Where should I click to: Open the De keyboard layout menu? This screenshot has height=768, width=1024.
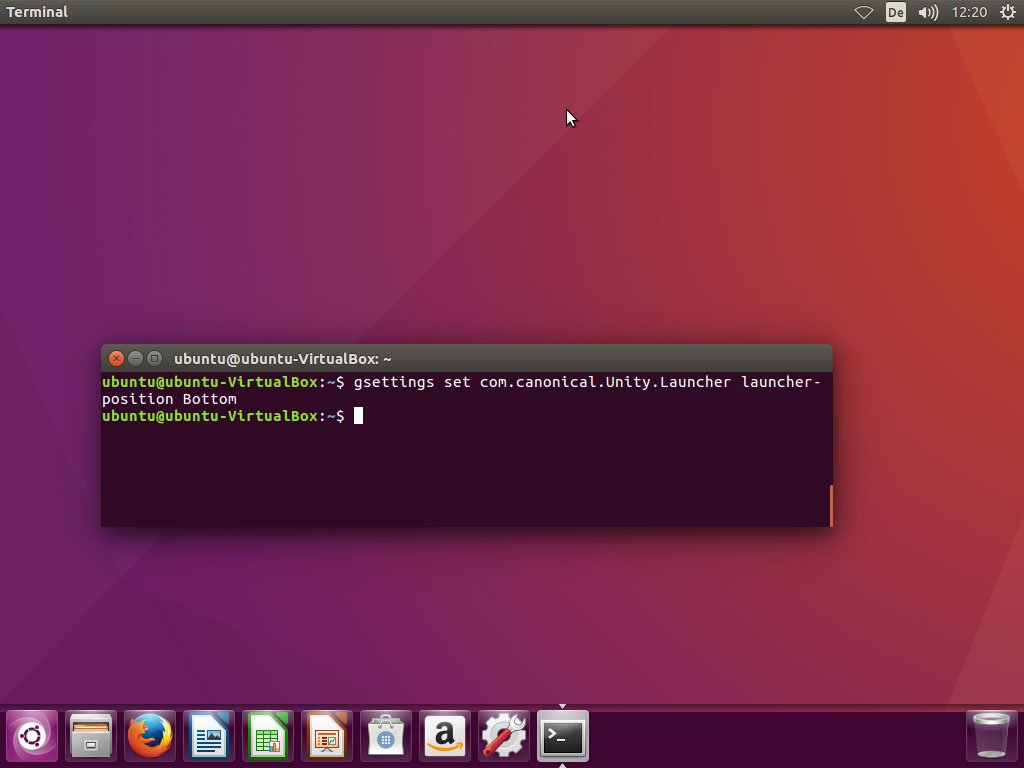coord(895,12)
